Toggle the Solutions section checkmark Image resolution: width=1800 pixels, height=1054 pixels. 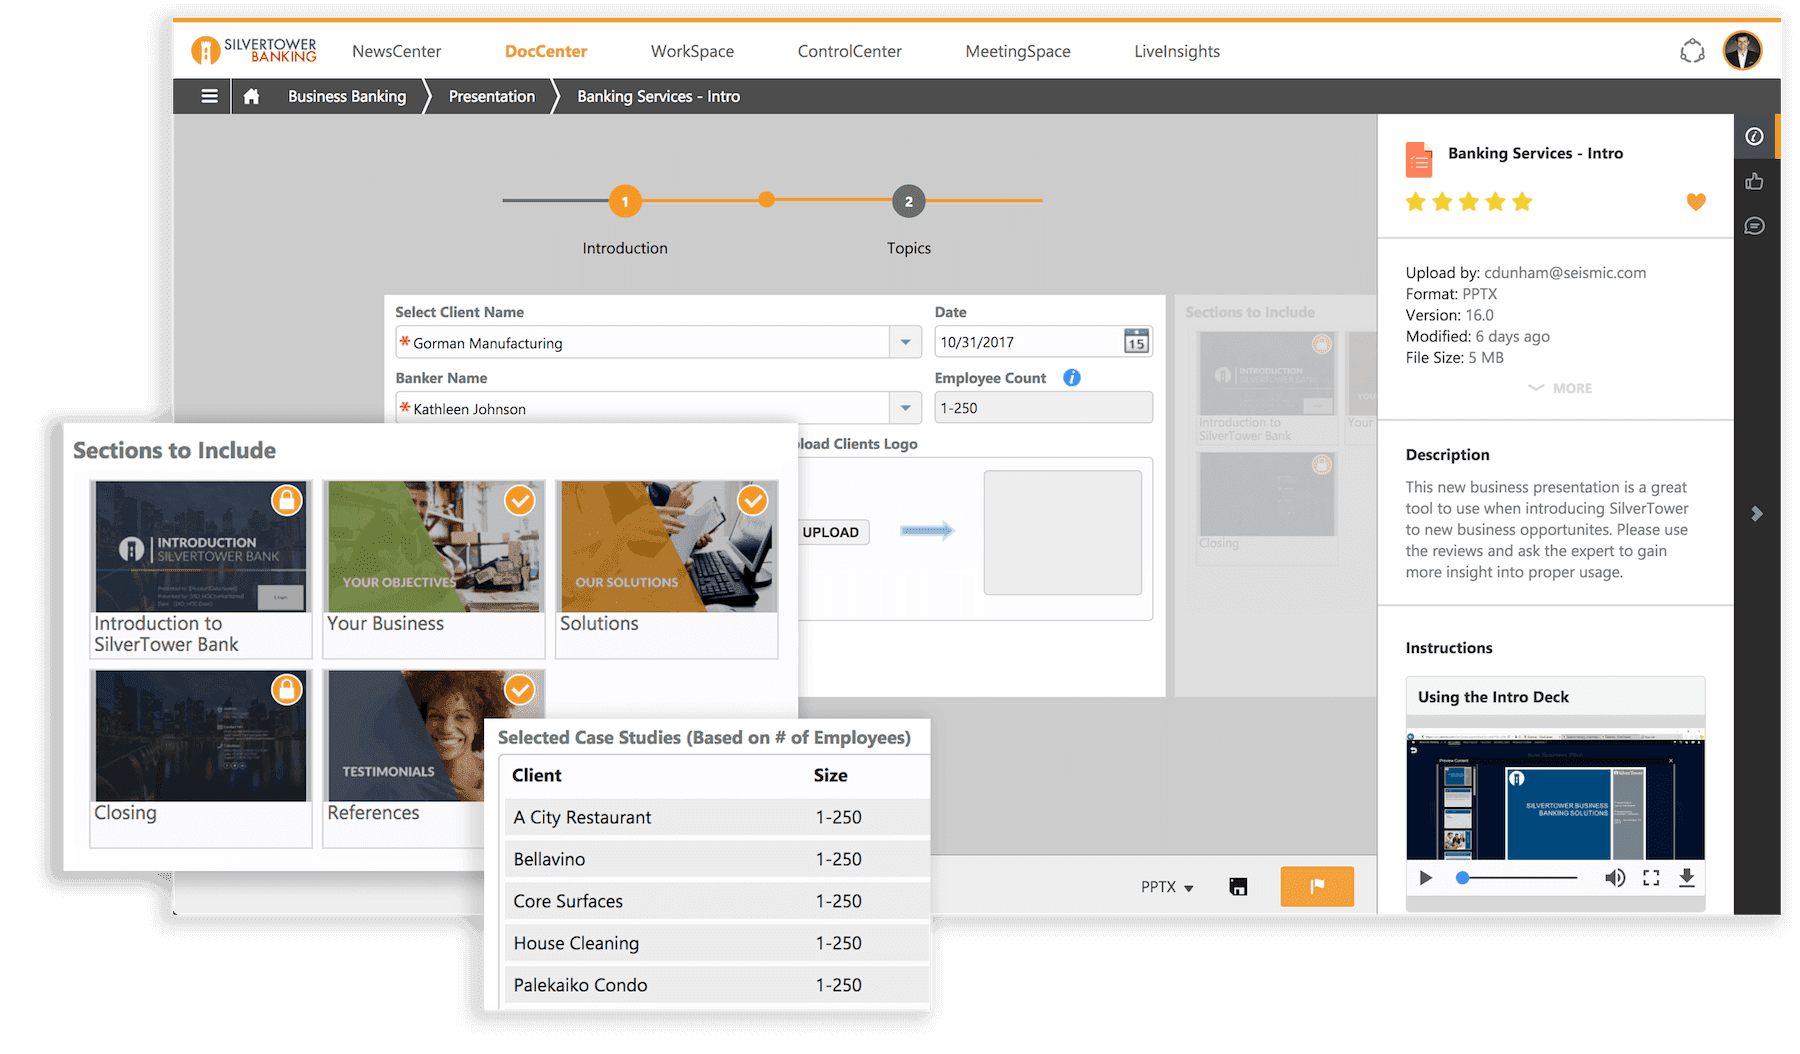753,500
